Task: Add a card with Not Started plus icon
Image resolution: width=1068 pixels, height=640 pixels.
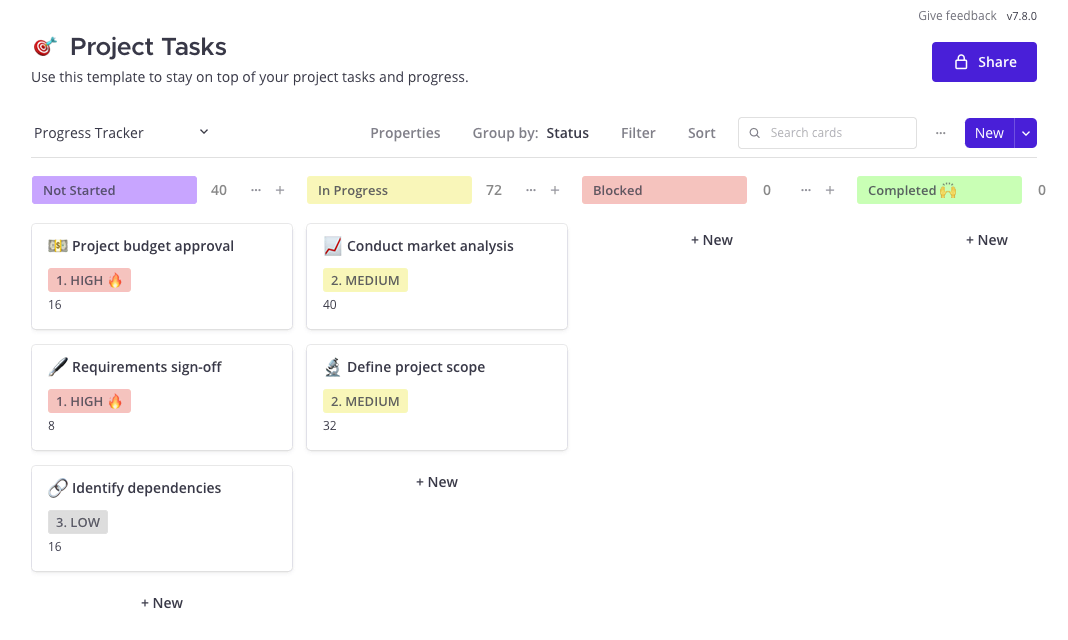Action: [280, 190]
